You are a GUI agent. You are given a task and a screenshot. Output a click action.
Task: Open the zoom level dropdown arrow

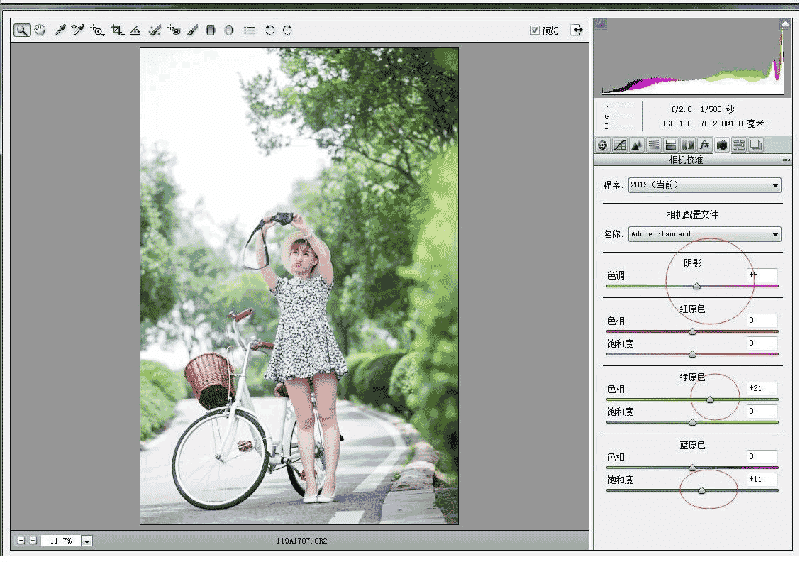tap(87, 541)
